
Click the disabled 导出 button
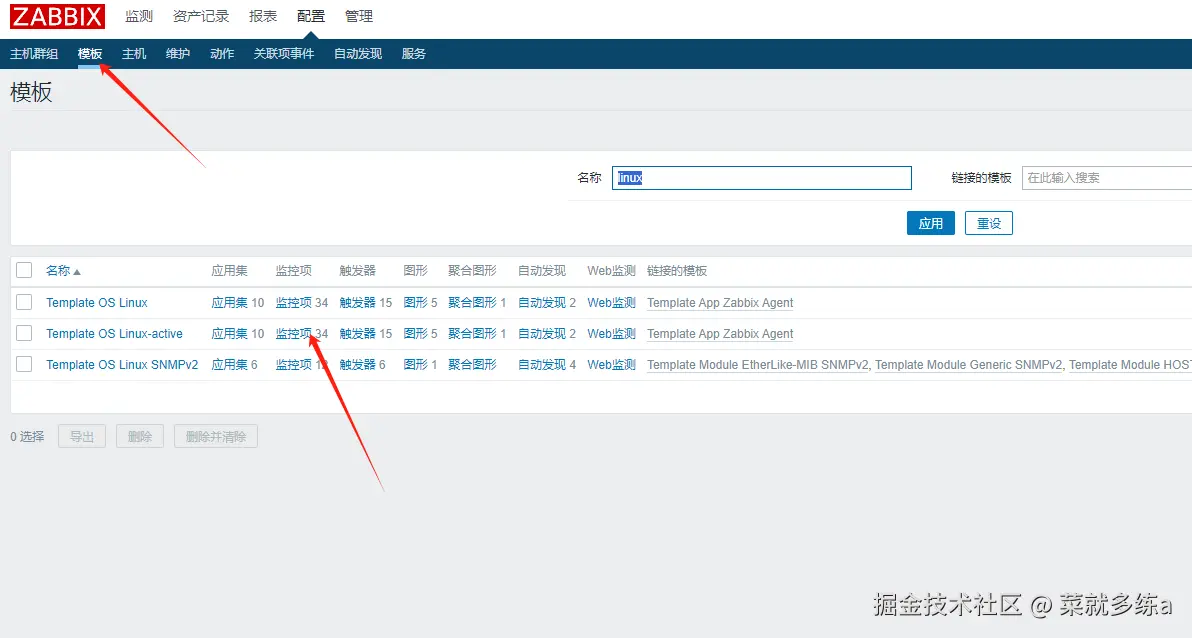tap(82, 436)
